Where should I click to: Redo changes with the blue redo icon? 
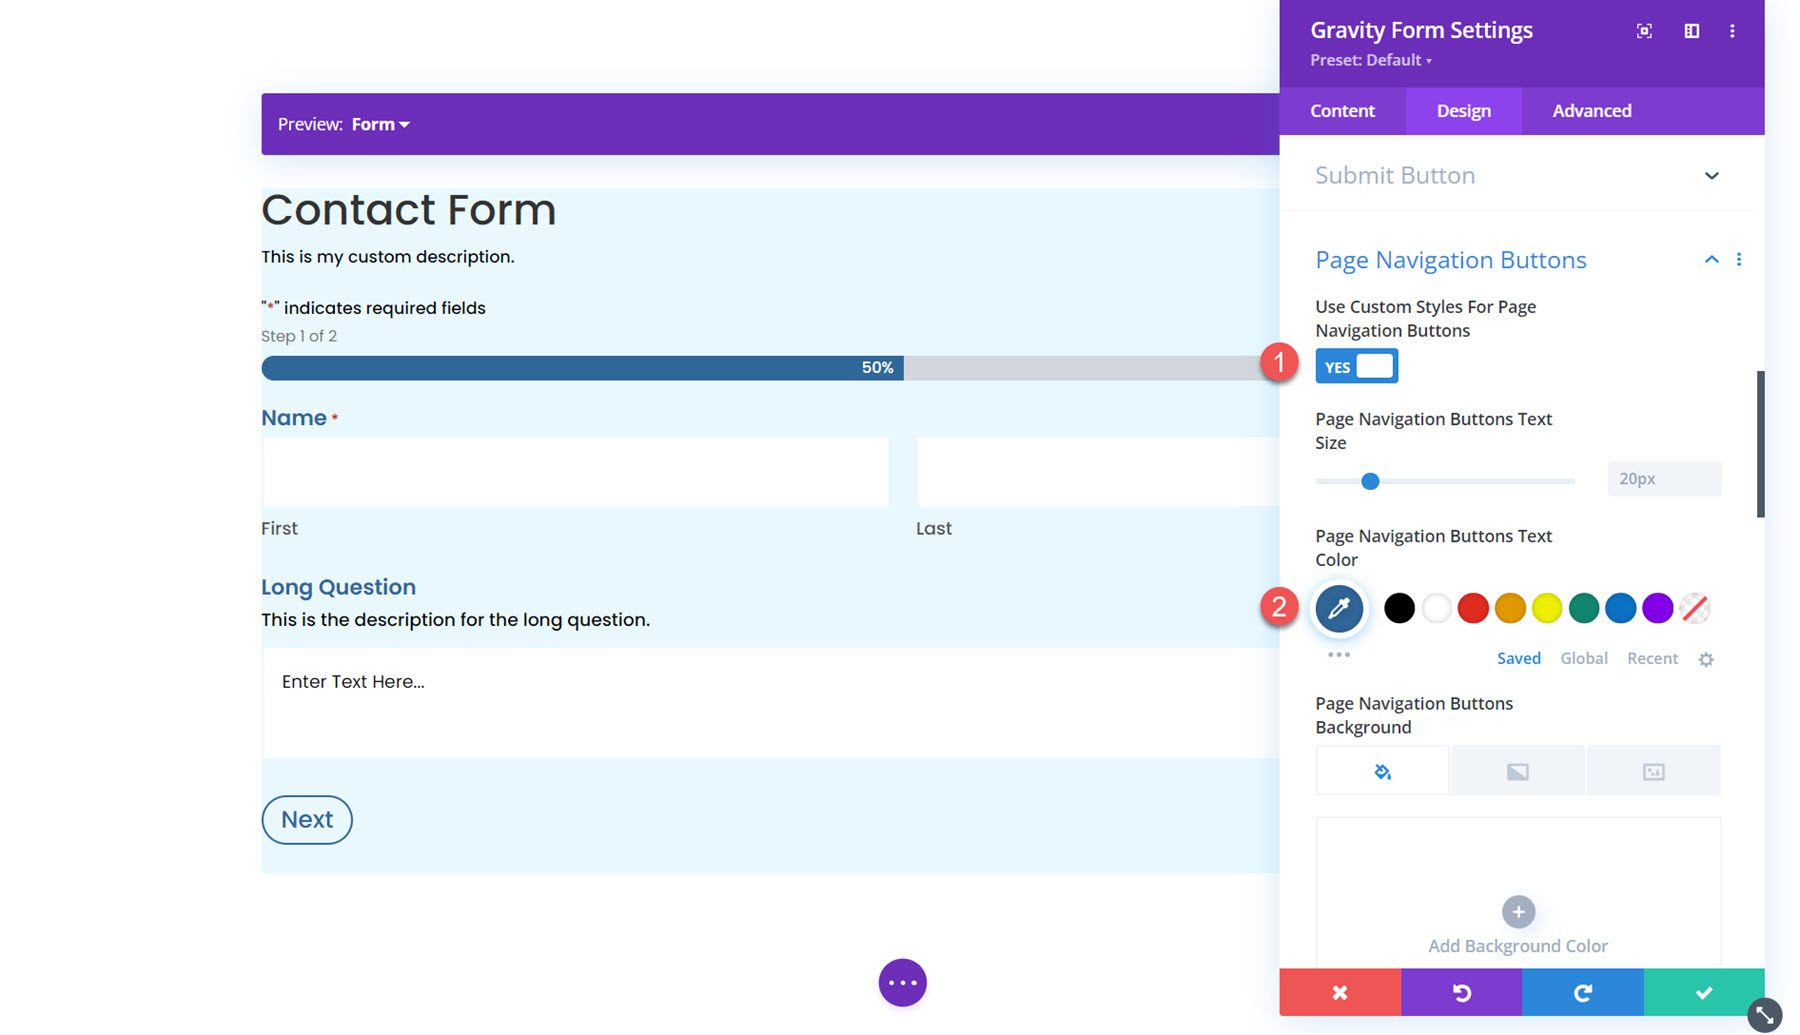(x=1582, y=992)
